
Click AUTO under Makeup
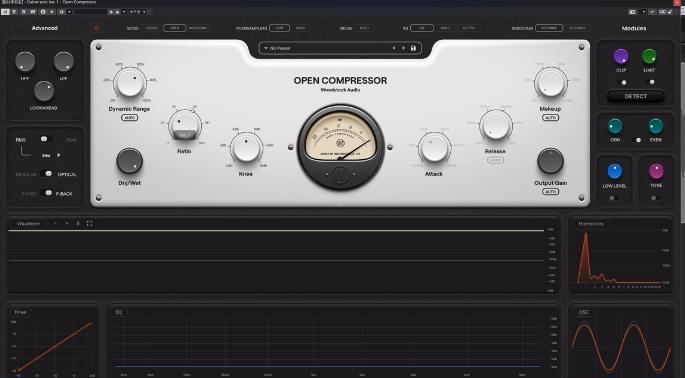point(550,118)
